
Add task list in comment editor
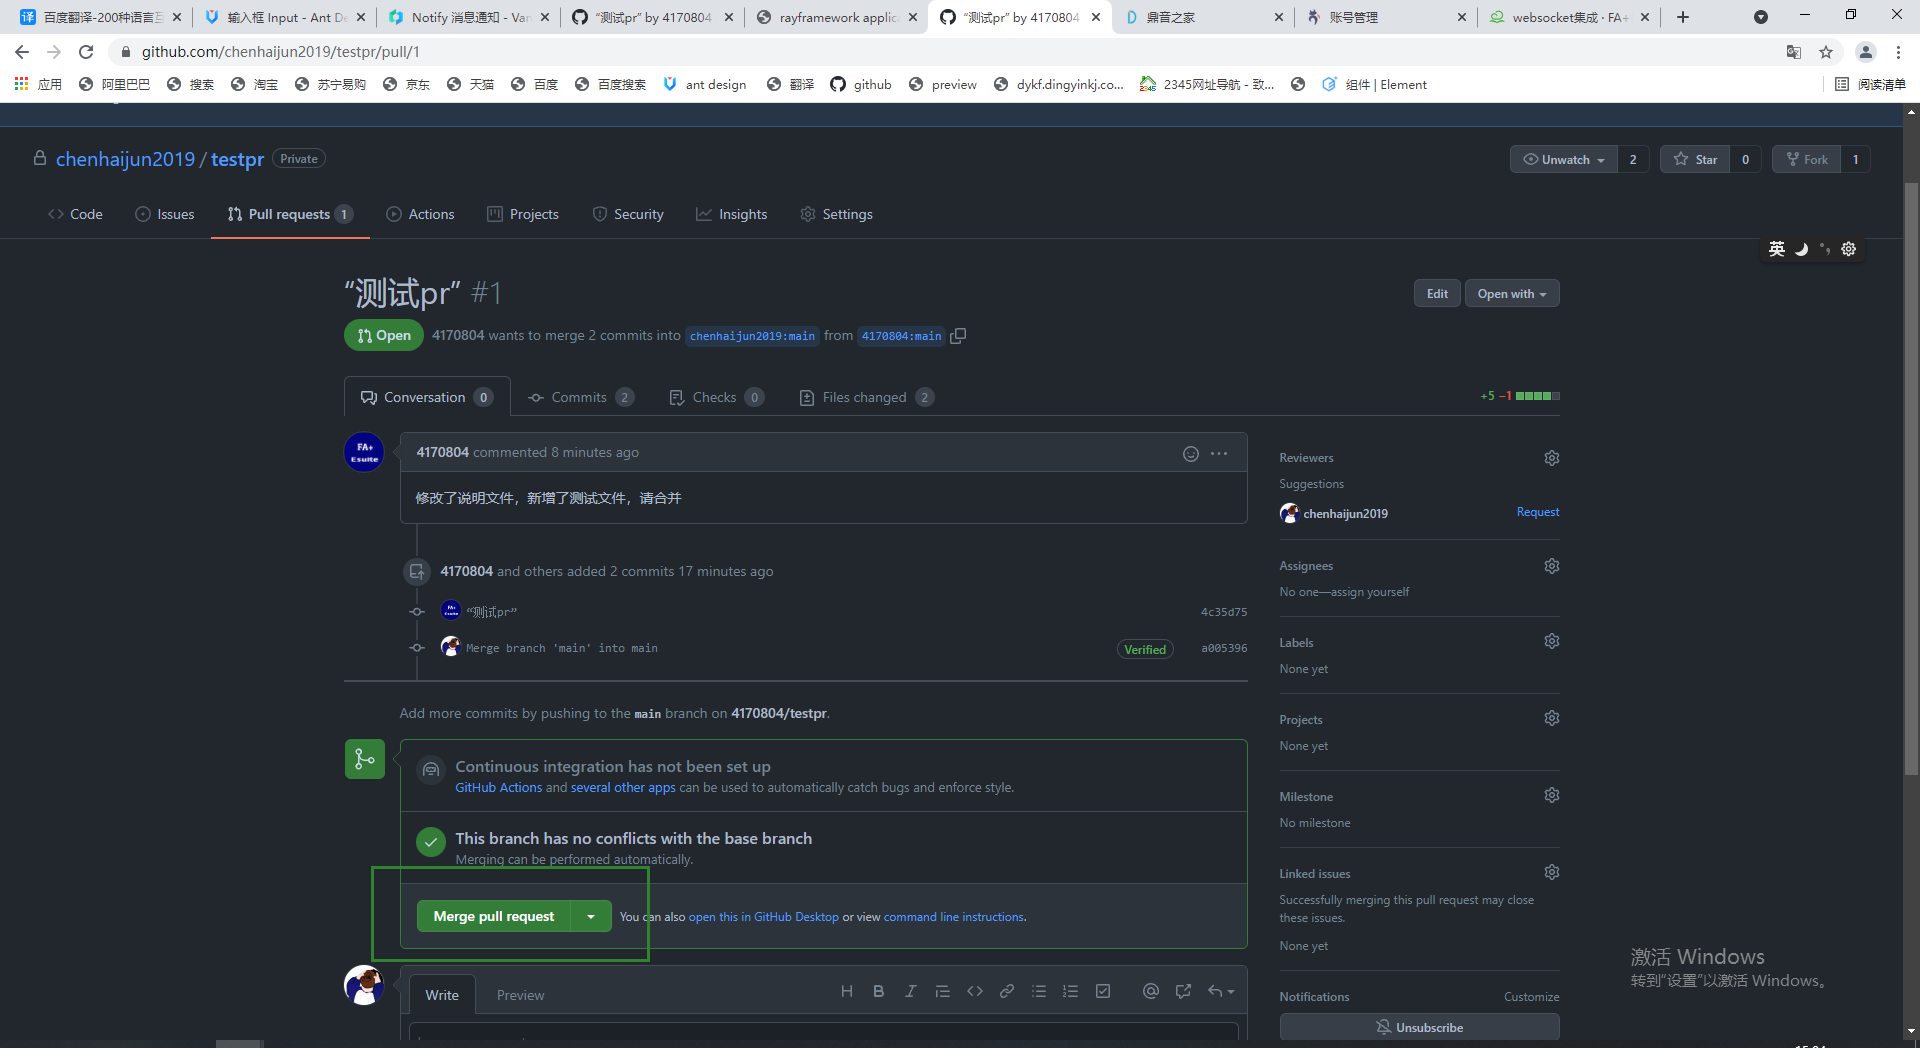pyautogui.click(x=1103, y=991)
